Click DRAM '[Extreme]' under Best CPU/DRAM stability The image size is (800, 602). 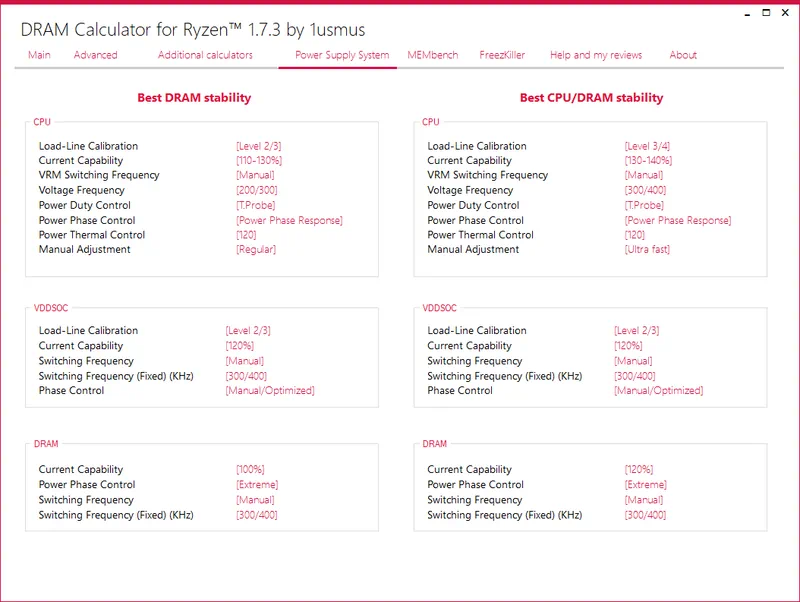click(645, 485)
